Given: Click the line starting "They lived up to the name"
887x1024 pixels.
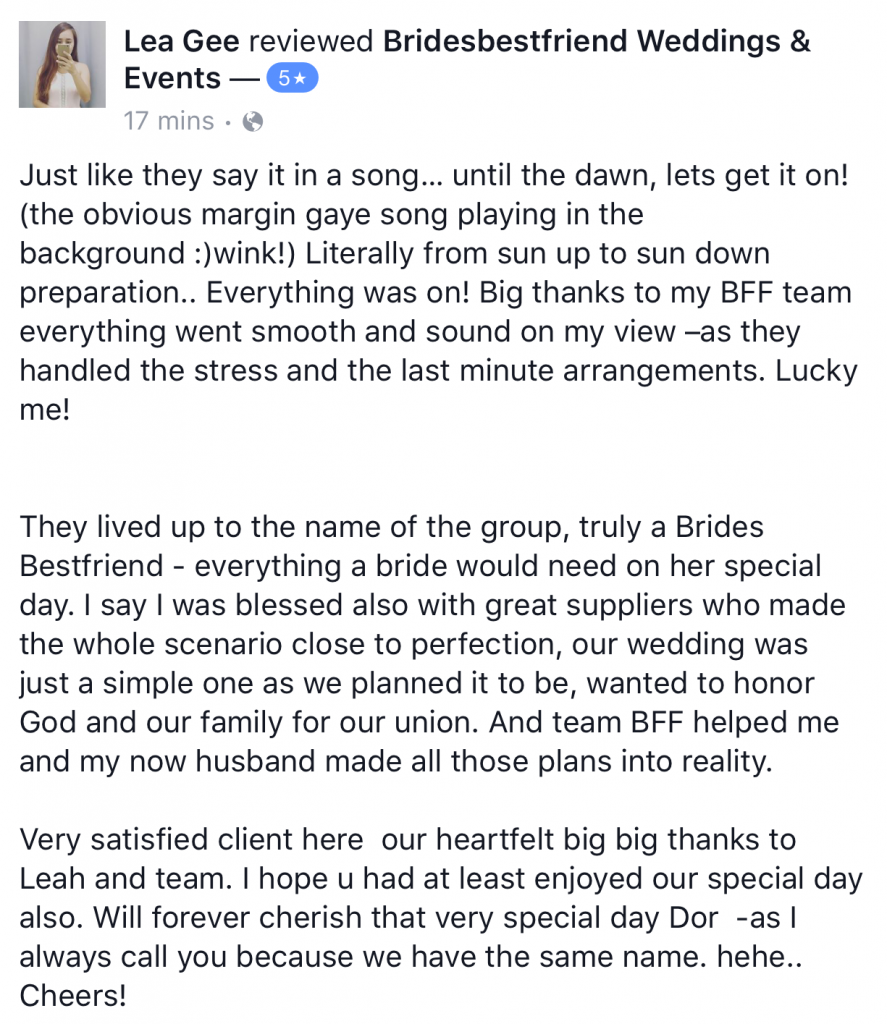Looking at the screenshot, I should [x=392, y=526].
